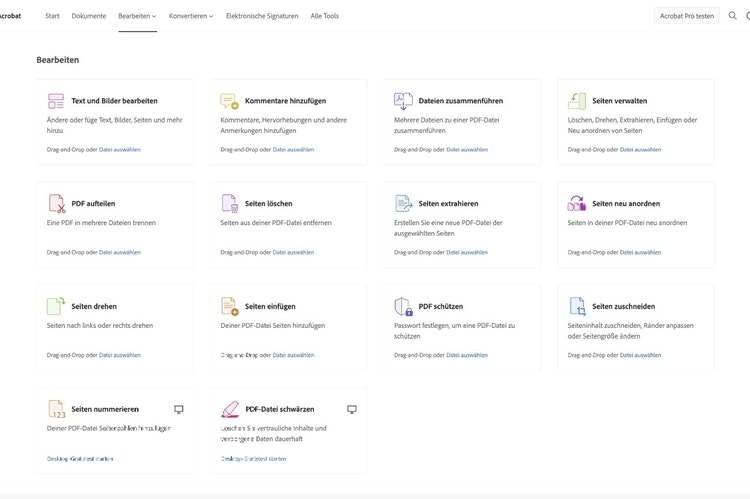750x499 pixels.
Task: Expand the Konvertieren dropdown menu
Action: click(x=191, y=16)
